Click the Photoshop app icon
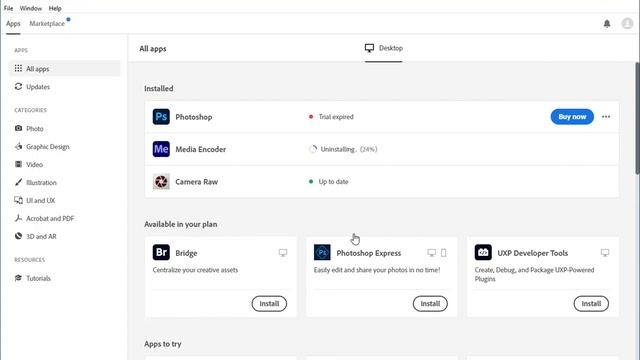The image size is (640, 360). tap(161, 117)
